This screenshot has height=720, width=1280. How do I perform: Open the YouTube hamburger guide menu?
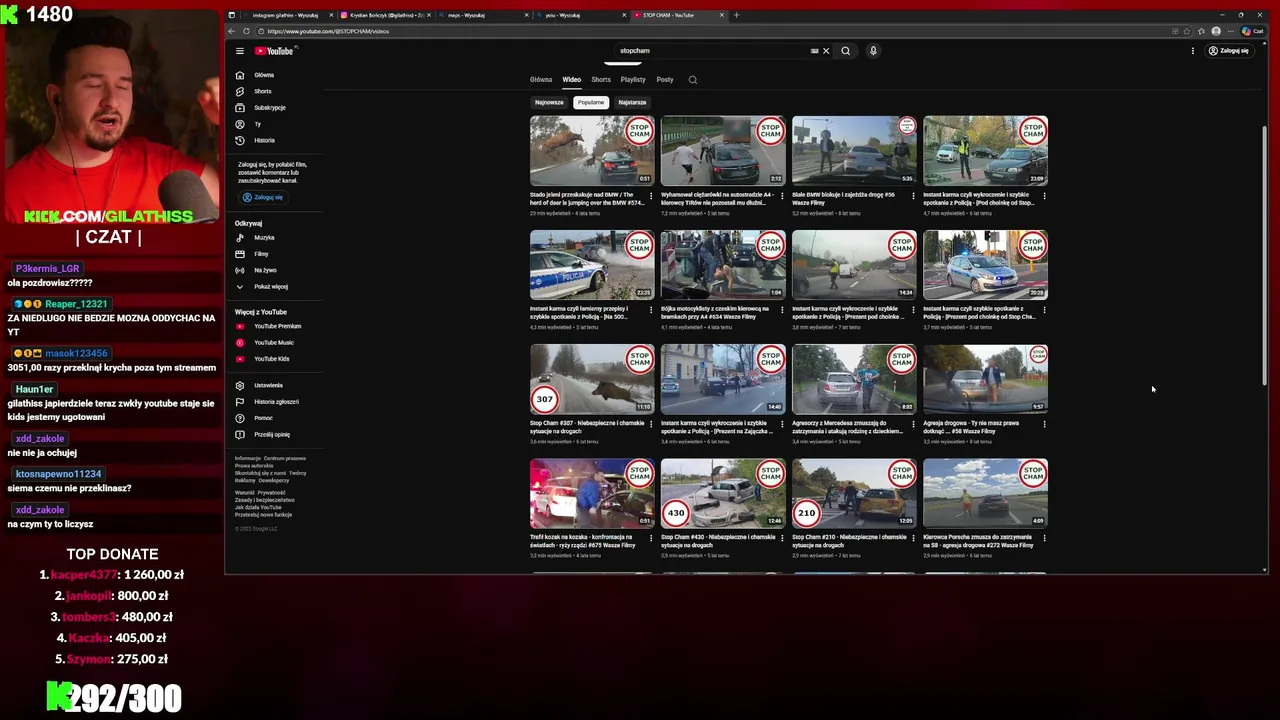click(x=240, y=51)
